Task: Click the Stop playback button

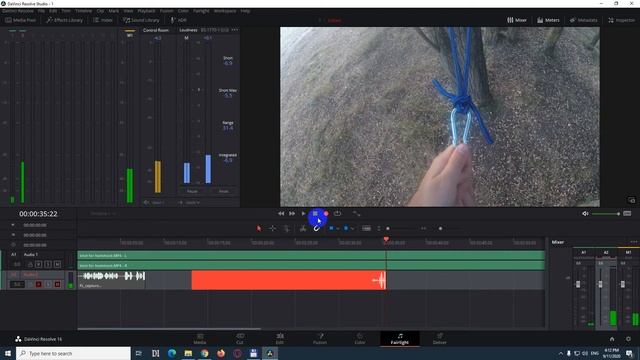Action: [x=315, y=213]
